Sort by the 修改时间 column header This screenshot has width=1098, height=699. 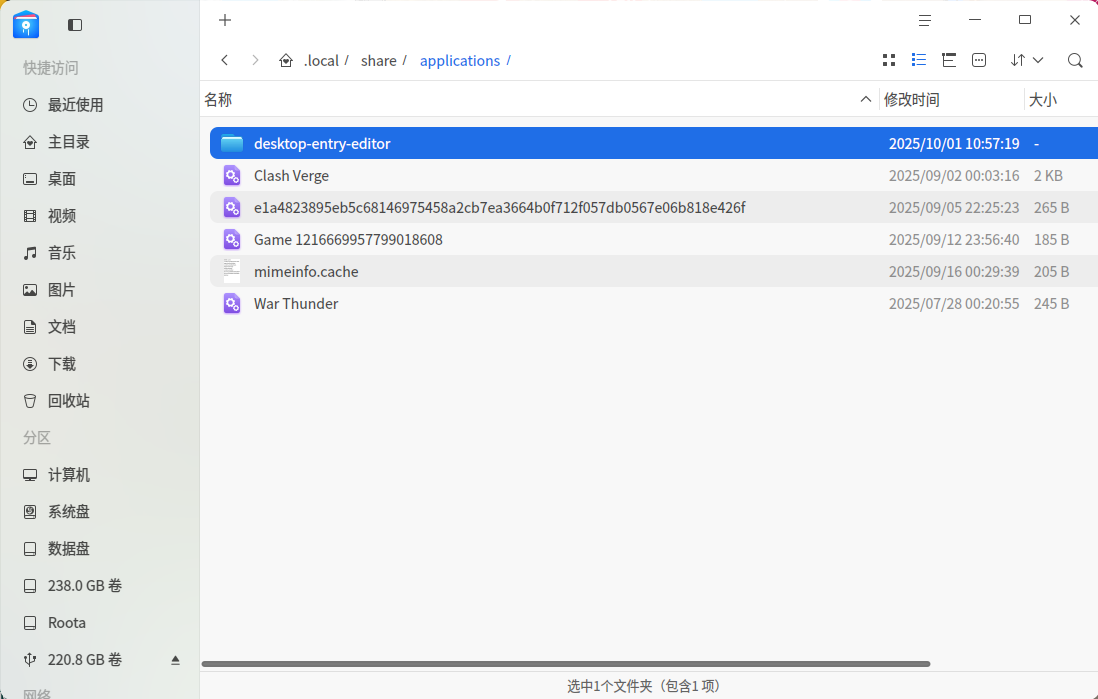pos(911,99)
